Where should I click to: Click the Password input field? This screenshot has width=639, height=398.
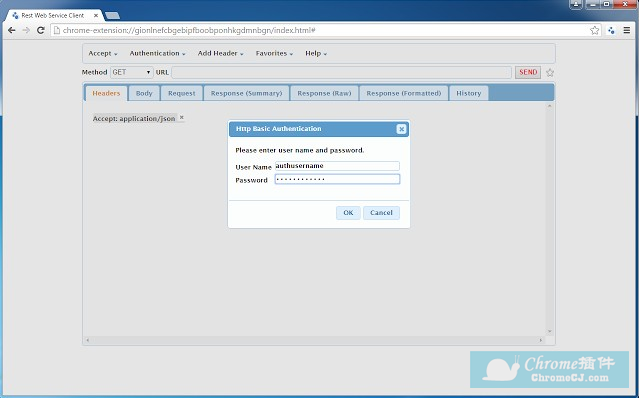(337, 179)
